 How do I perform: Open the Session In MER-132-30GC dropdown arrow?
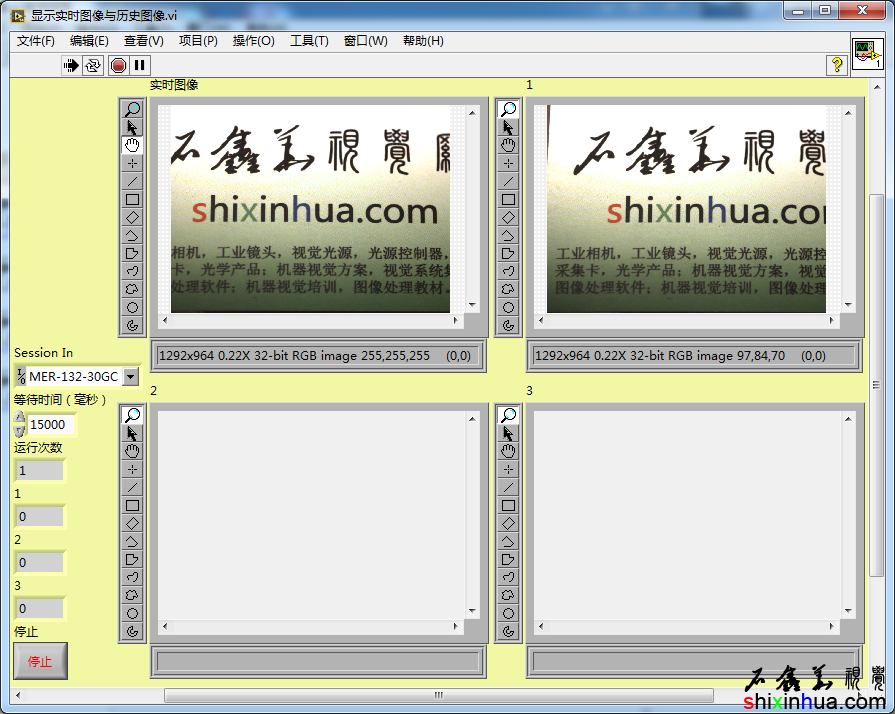131,377
